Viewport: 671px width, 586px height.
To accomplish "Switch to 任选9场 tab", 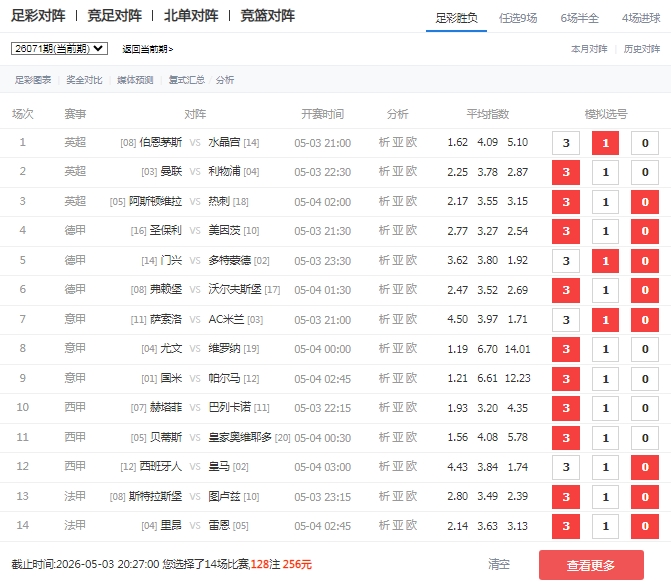I will [x=518, y=18].
